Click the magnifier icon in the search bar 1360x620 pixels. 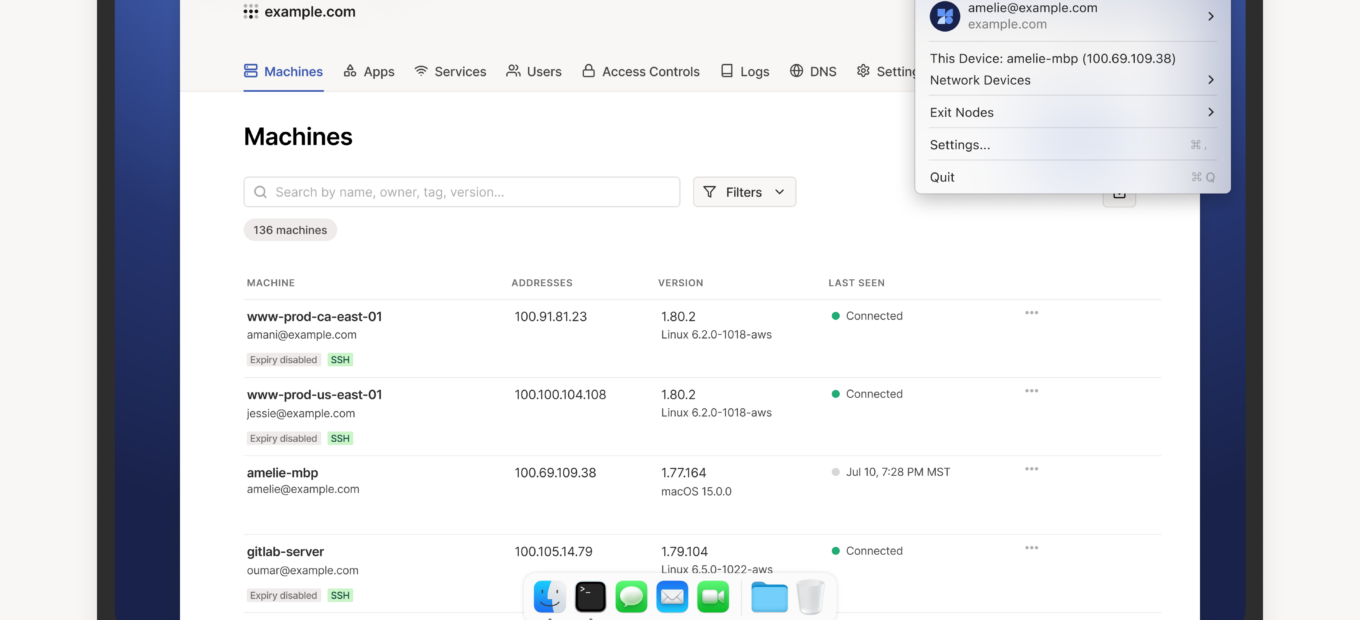click(260, 191)
